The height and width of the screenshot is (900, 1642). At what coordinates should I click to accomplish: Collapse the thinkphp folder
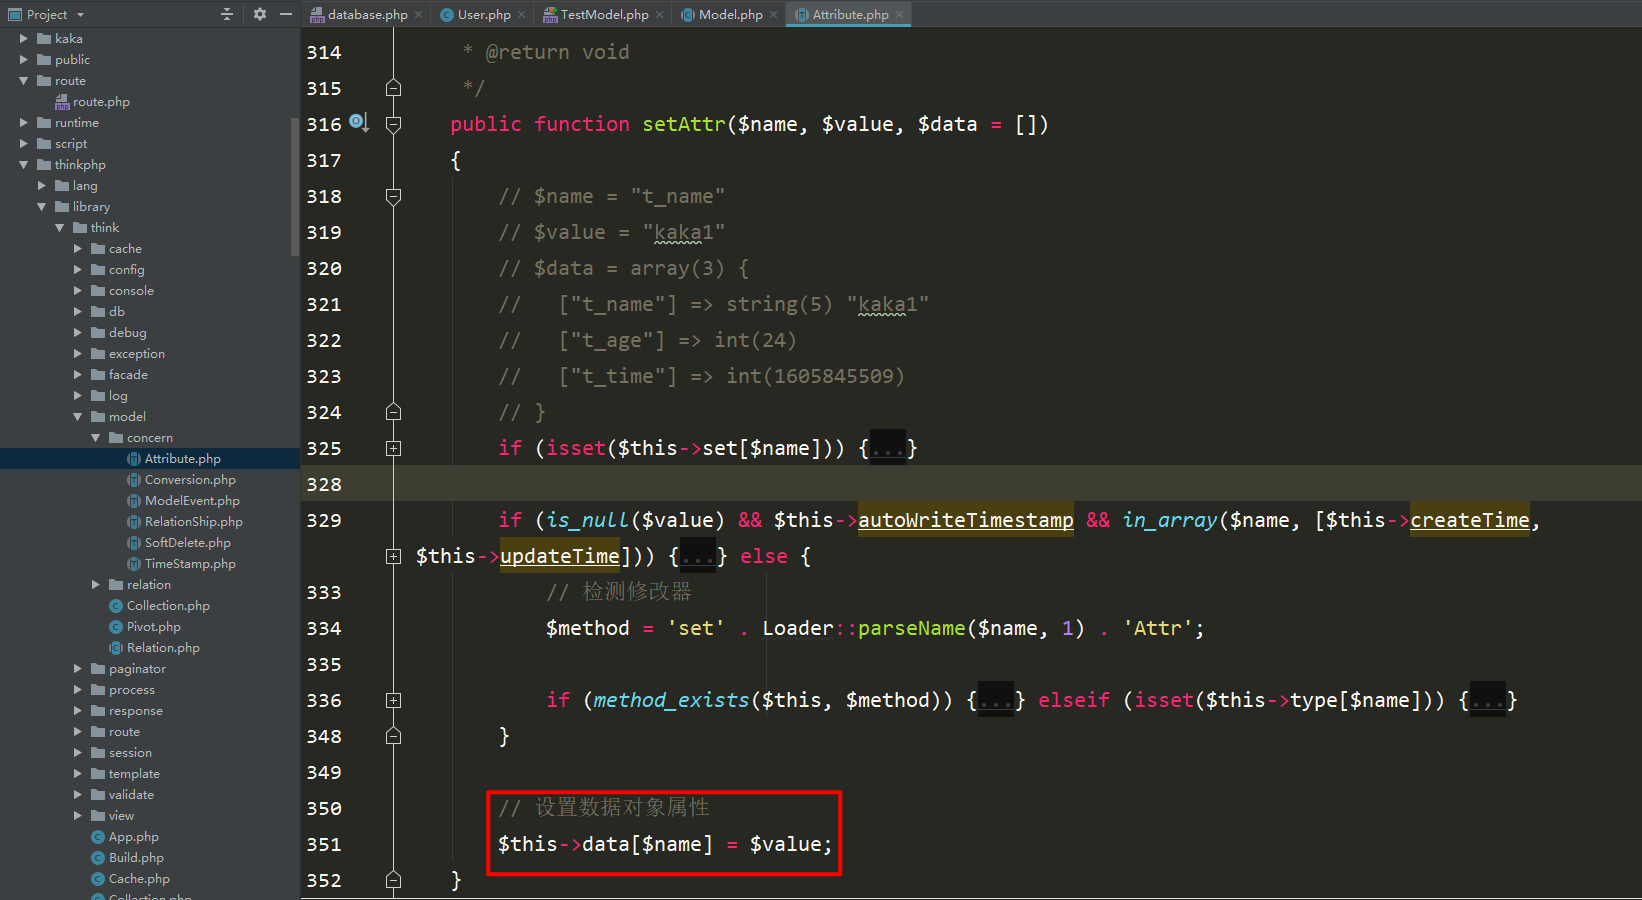(24, 164)
